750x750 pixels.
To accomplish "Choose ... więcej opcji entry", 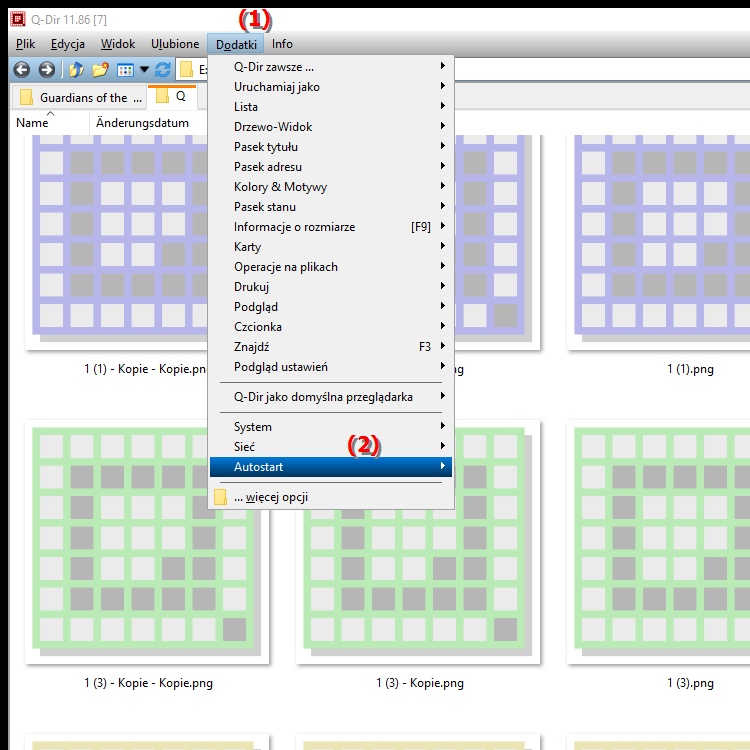I will [x=331, y=497].
